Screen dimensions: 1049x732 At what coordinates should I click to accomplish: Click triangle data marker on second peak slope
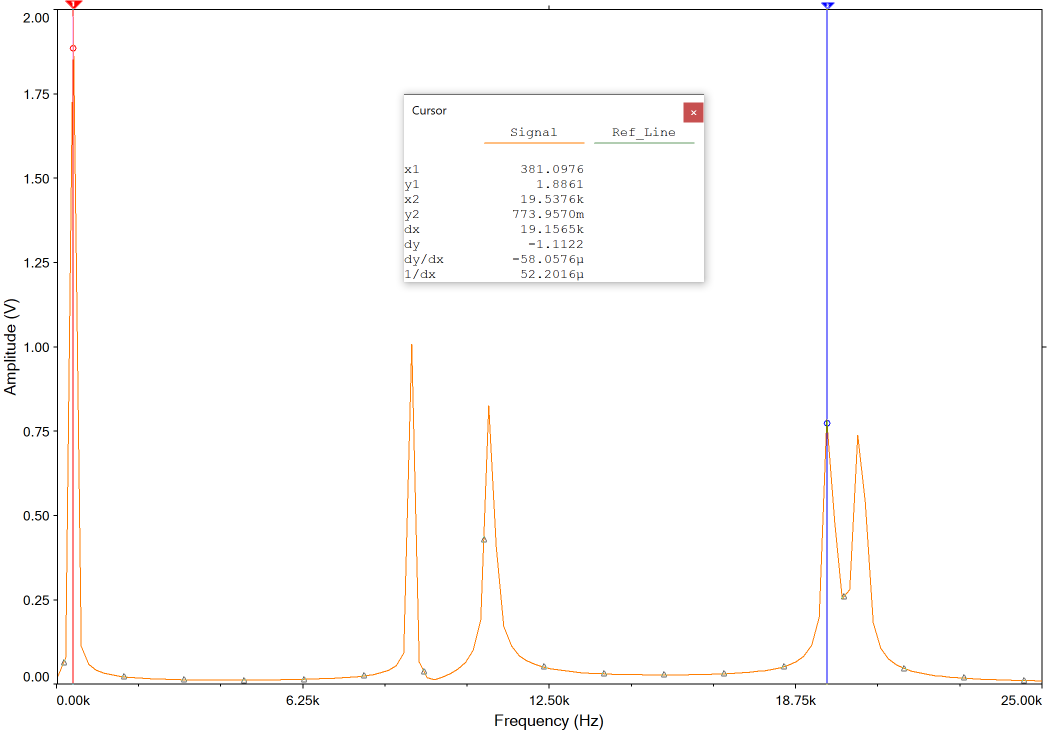tap(484, 540)
